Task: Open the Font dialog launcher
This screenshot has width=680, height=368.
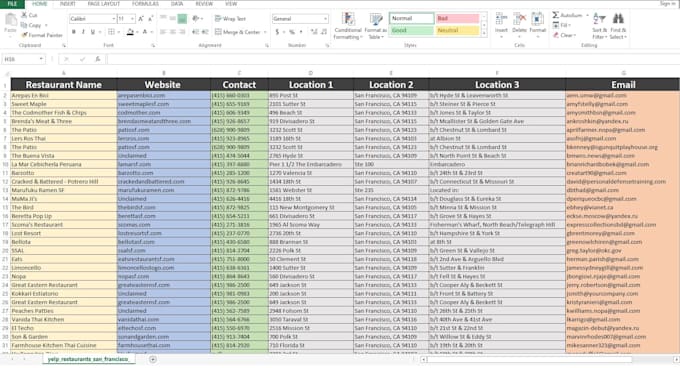Action: 153,45
